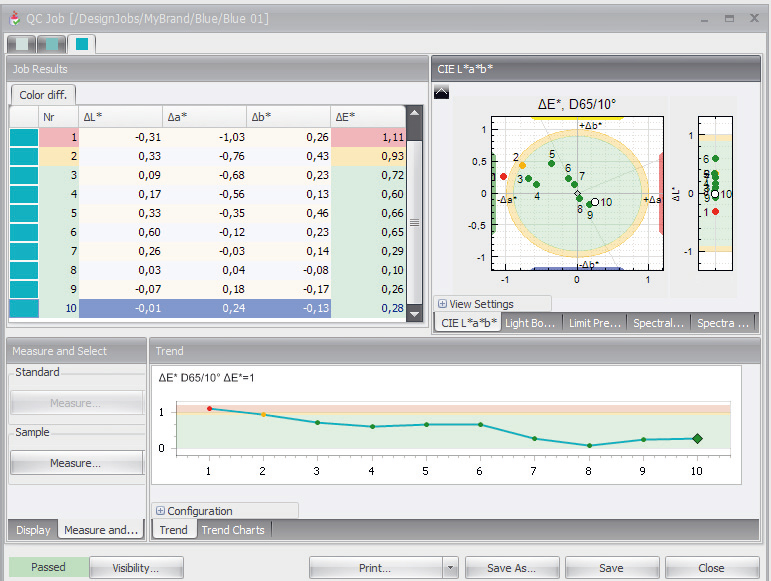Sort by the Δa* column header
The image size is (771, 581).
(x=205, y=117)
